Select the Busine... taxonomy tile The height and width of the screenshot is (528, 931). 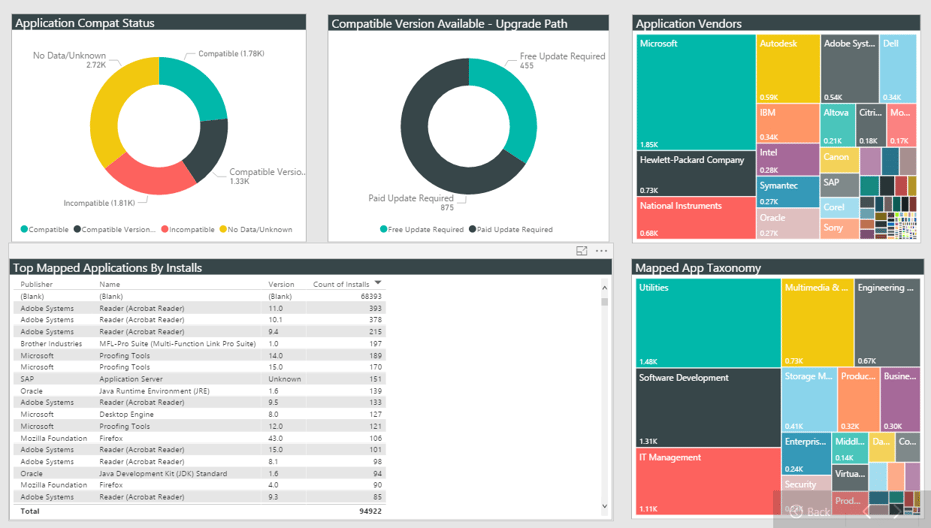[900, 400]
